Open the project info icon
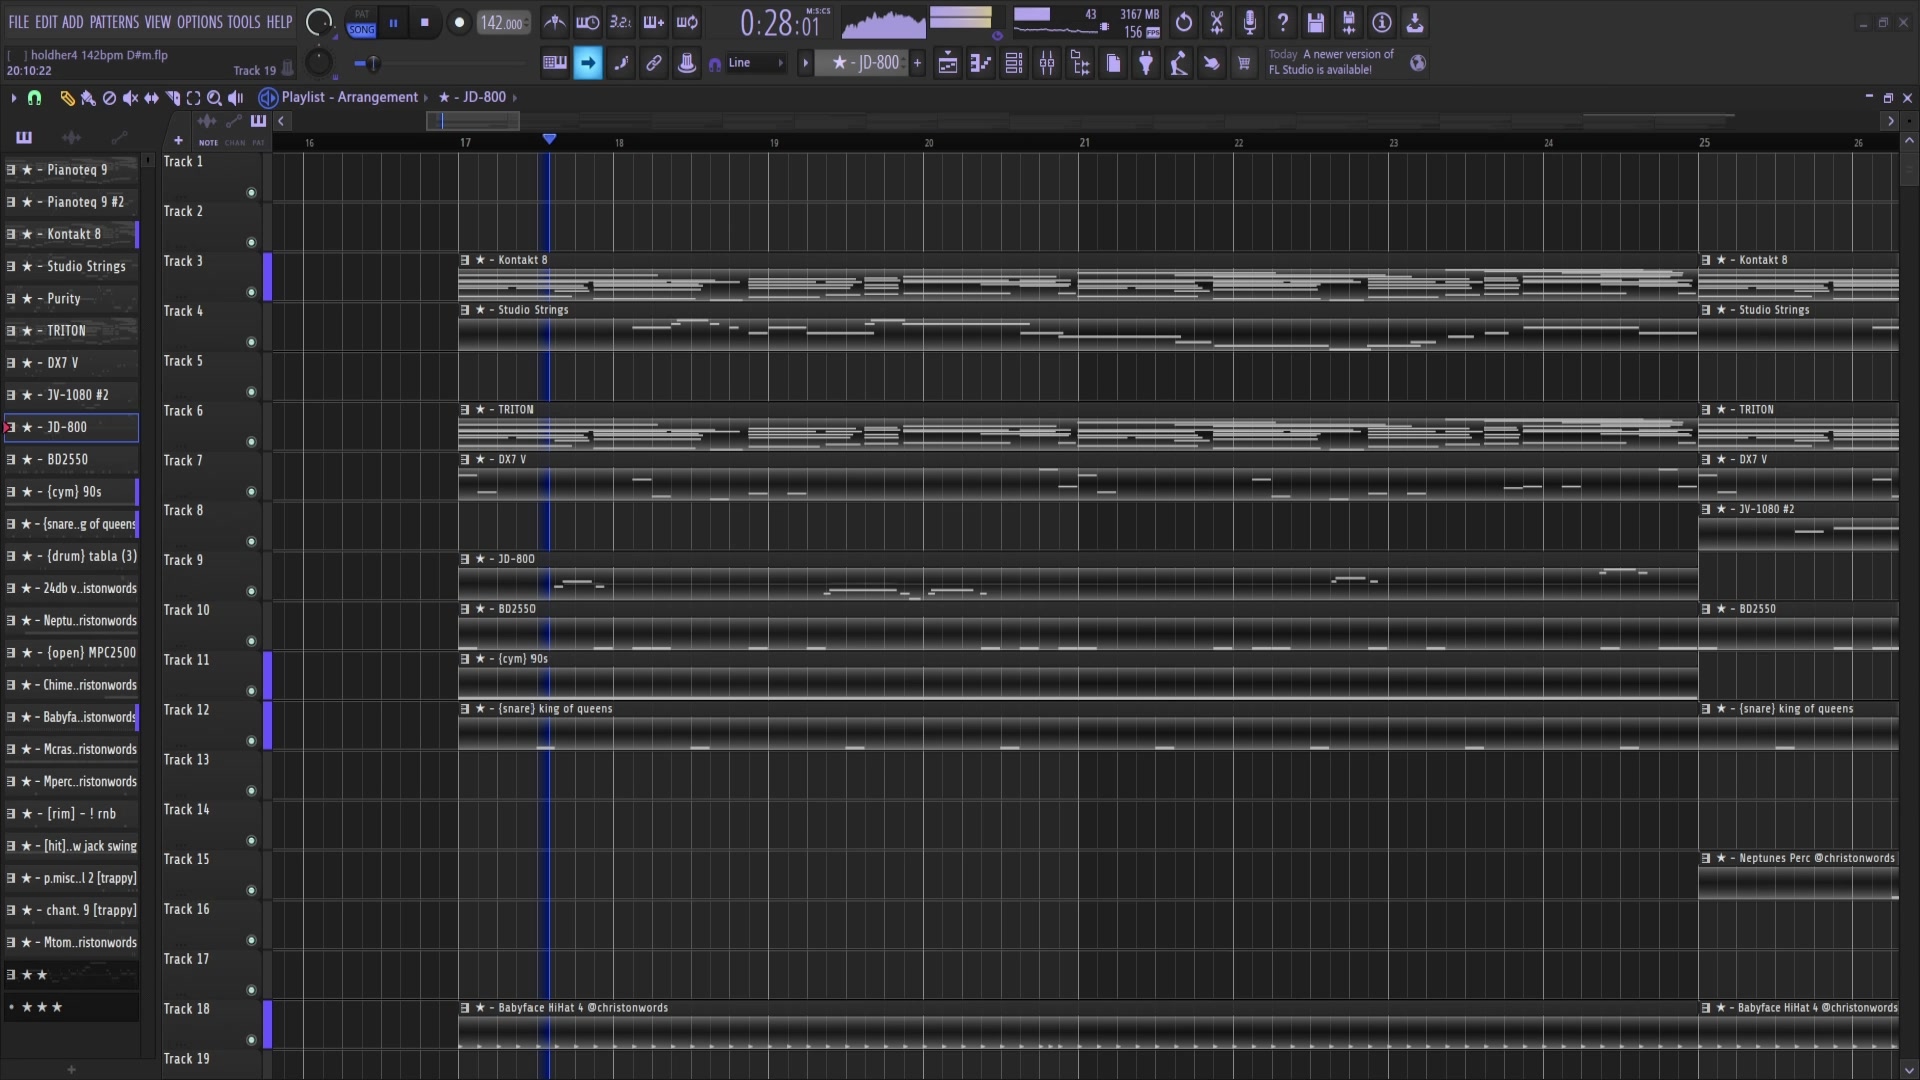1920x1080 pixels. coord(1382,22)
